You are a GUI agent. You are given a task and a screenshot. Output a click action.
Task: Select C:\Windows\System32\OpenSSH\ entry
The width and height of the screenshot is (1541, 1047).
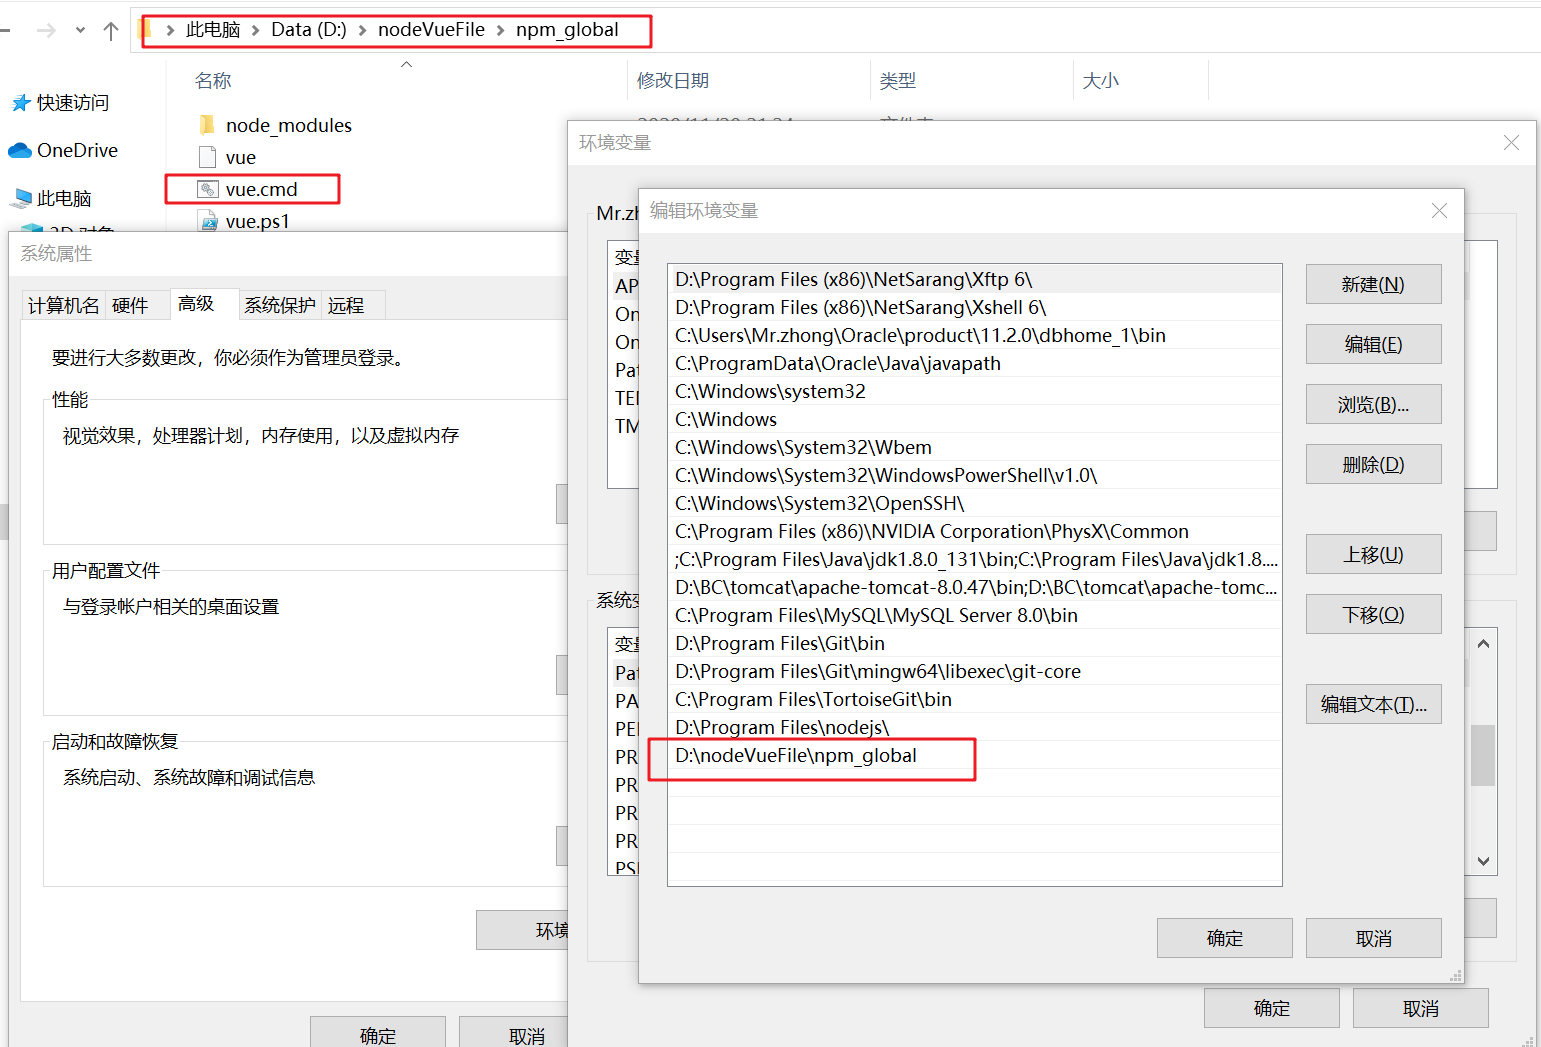pyautogui.click(x=975, y=503)
